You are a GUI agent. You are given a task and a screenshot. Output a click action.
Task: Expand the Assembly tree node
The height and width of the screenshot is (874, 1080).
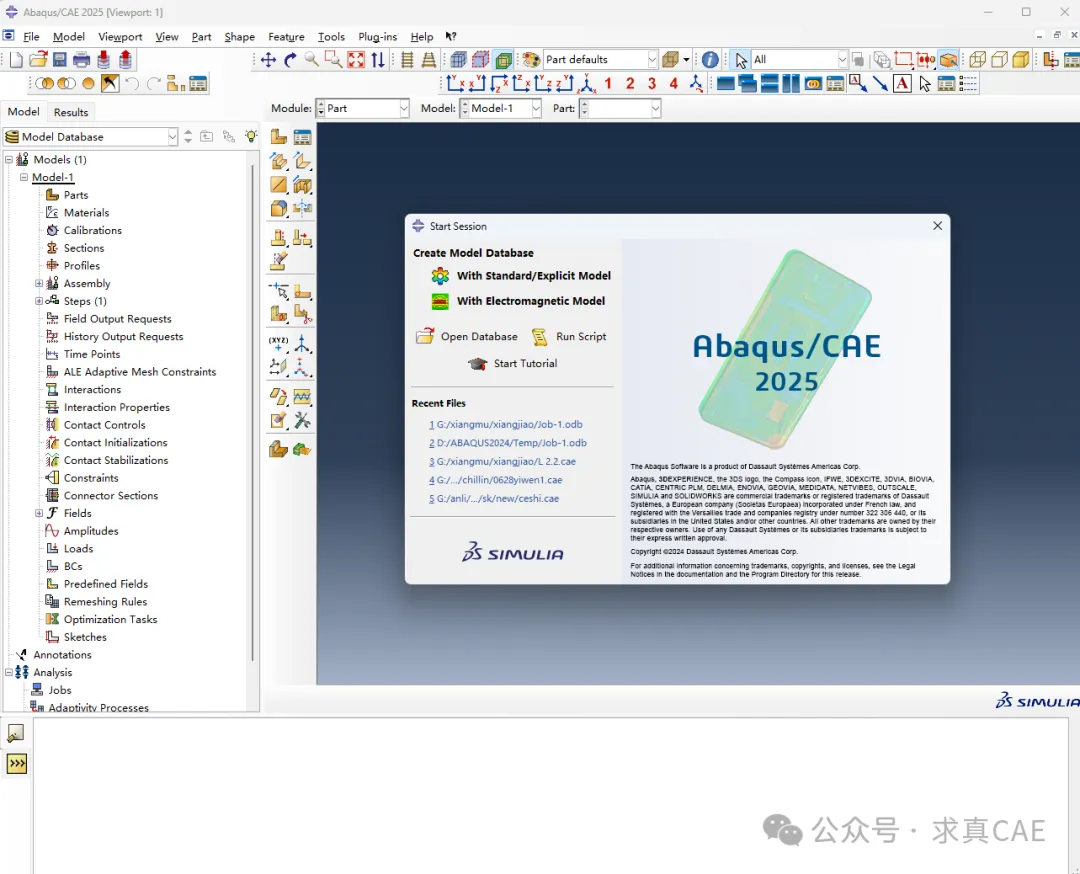tap(39, 283)
